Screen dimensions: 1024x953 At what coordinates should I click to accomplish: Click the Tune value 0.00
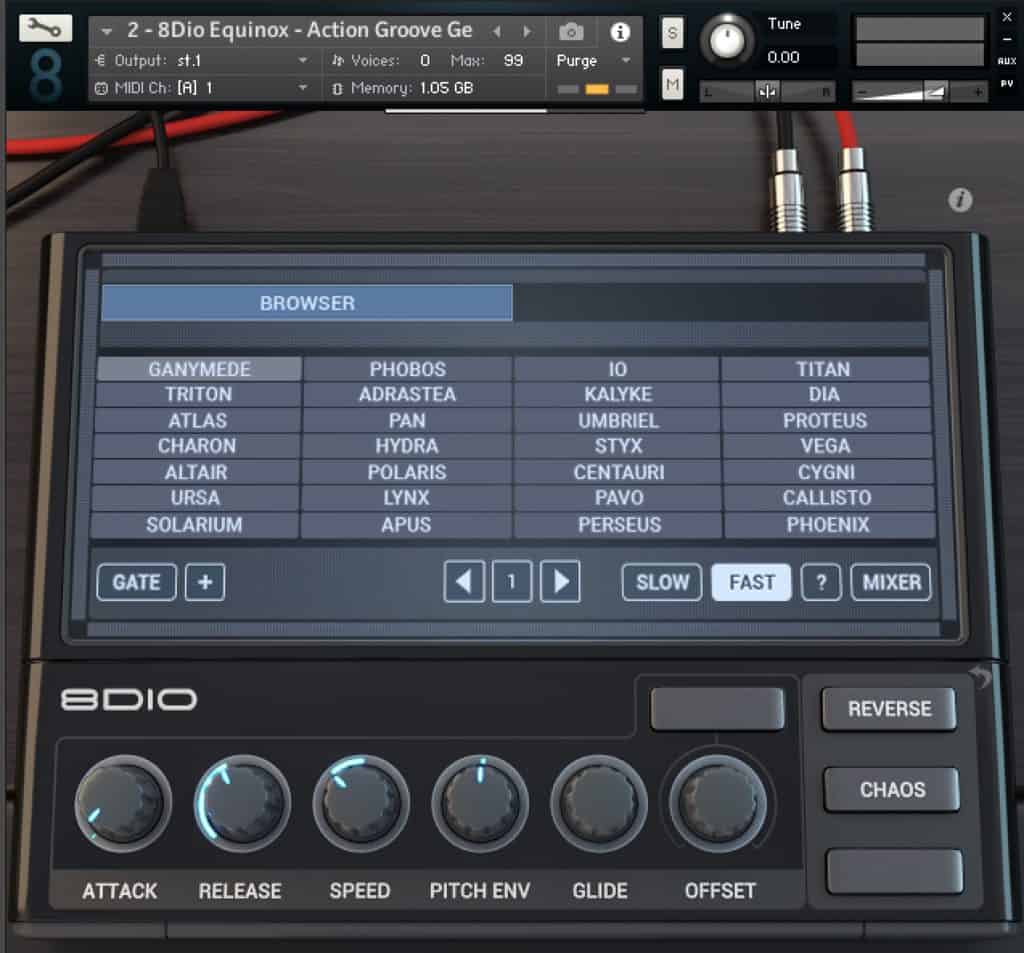point(783,57)
